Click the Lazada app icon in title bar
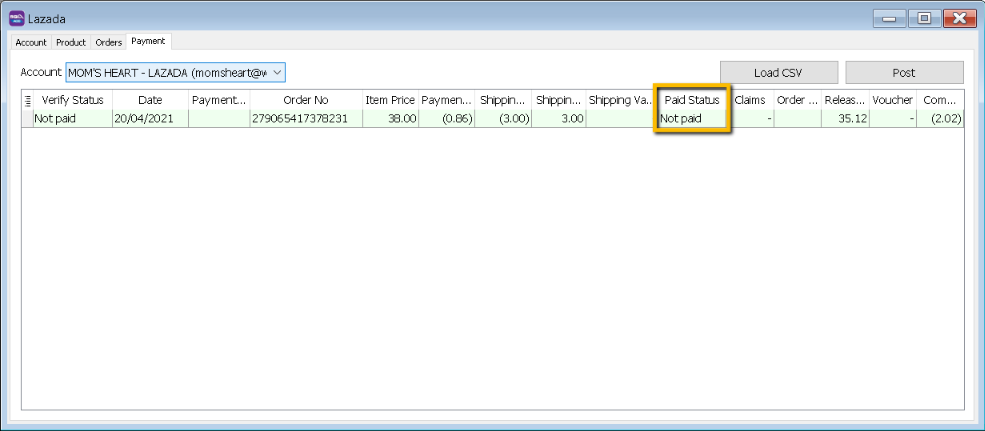The height and width of the screenshot is (431, 985). pos(16,17)
